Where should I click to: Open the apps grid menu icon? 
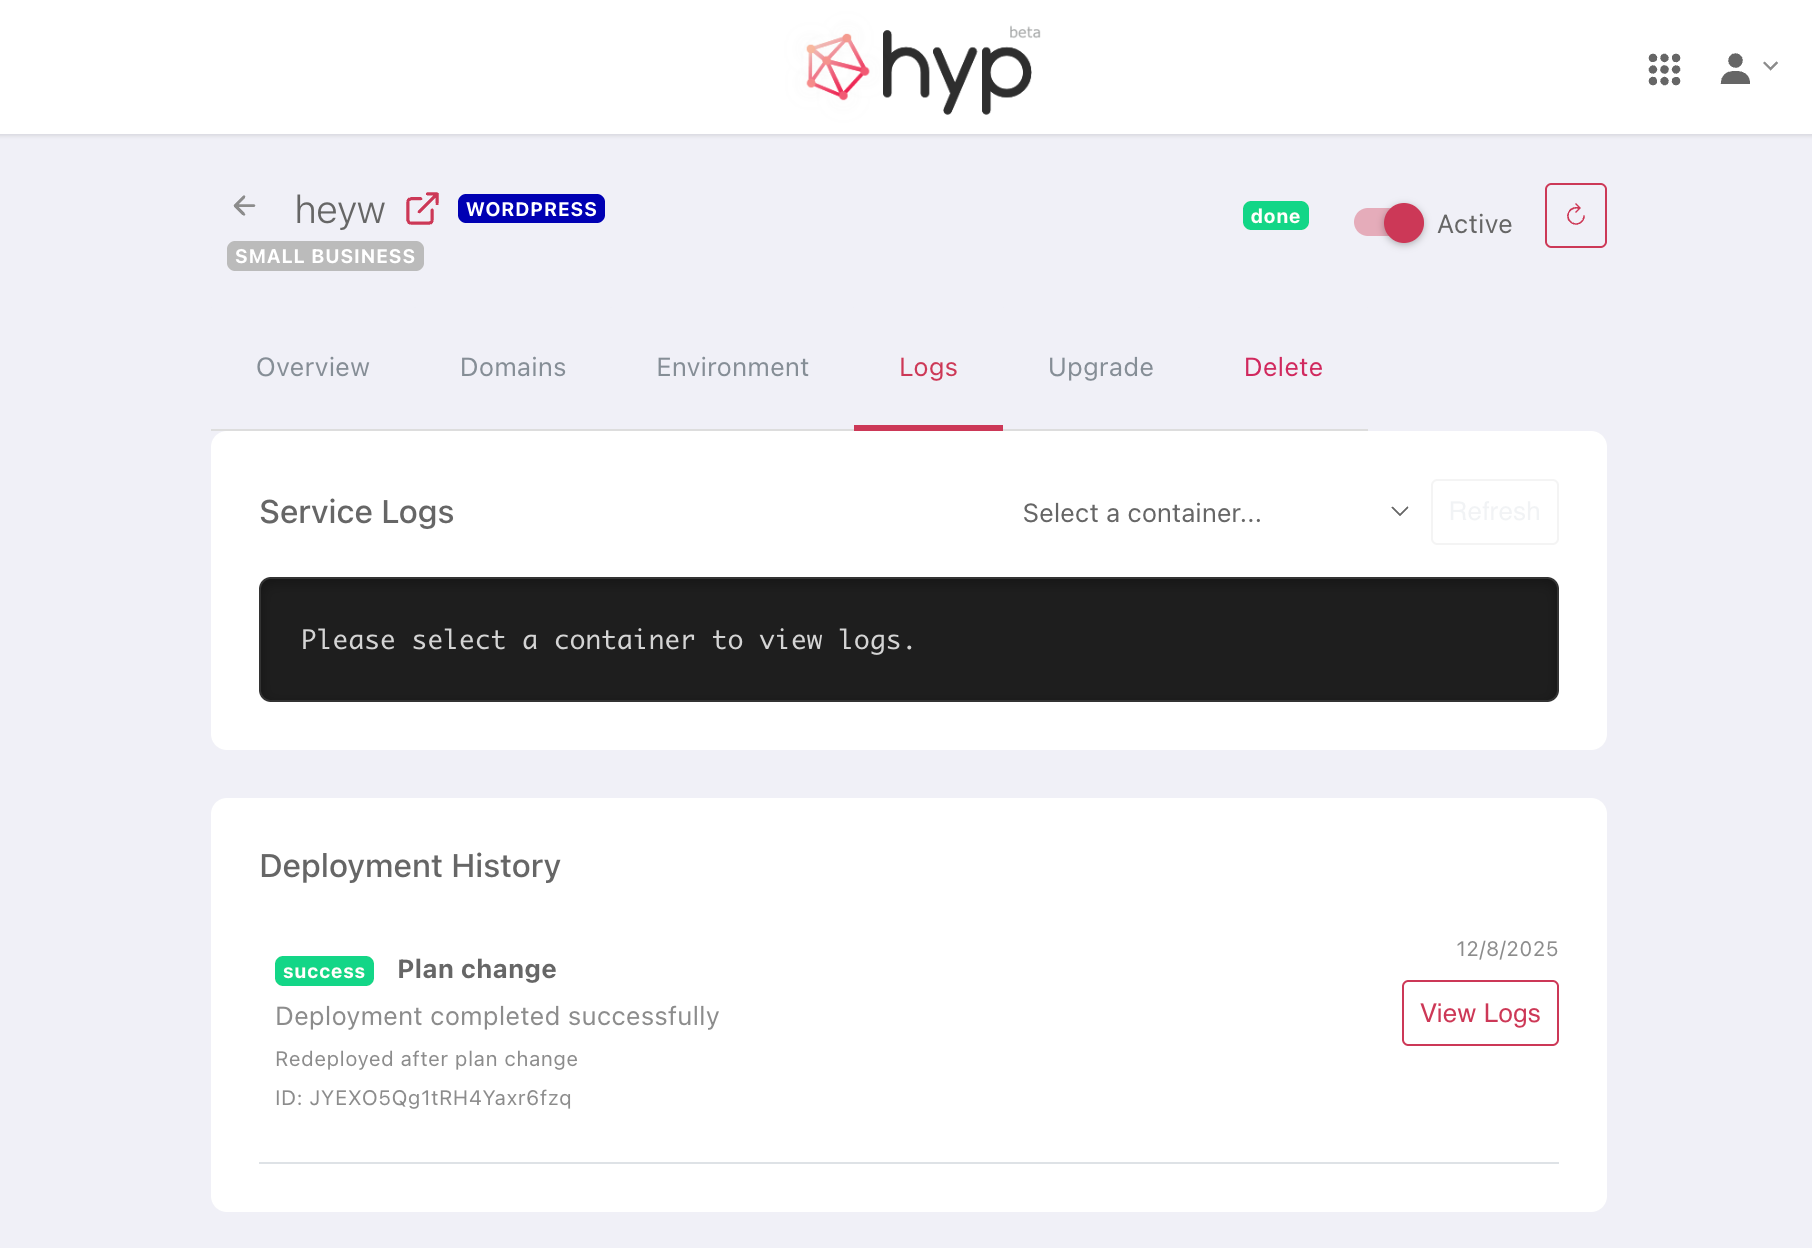click(x=1664, y=69)
